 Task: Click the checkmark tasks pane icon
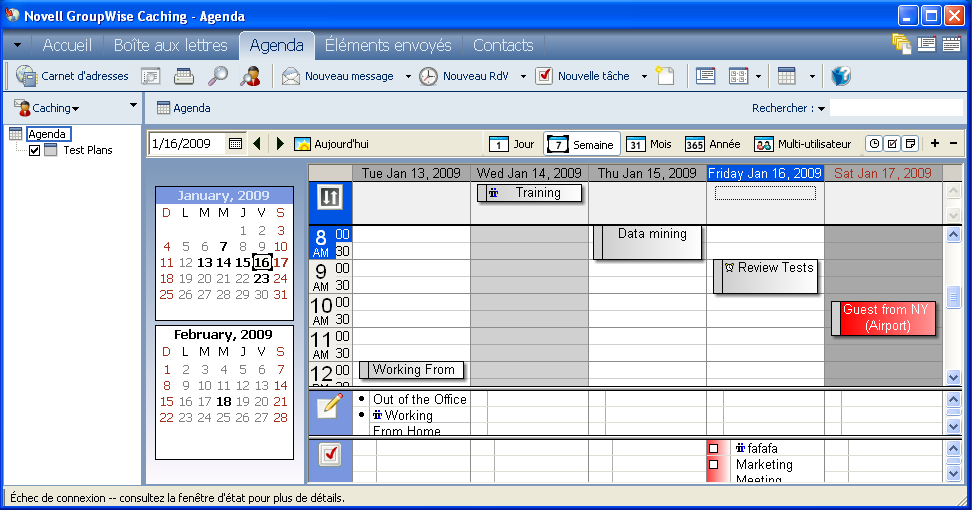point(330,454)
